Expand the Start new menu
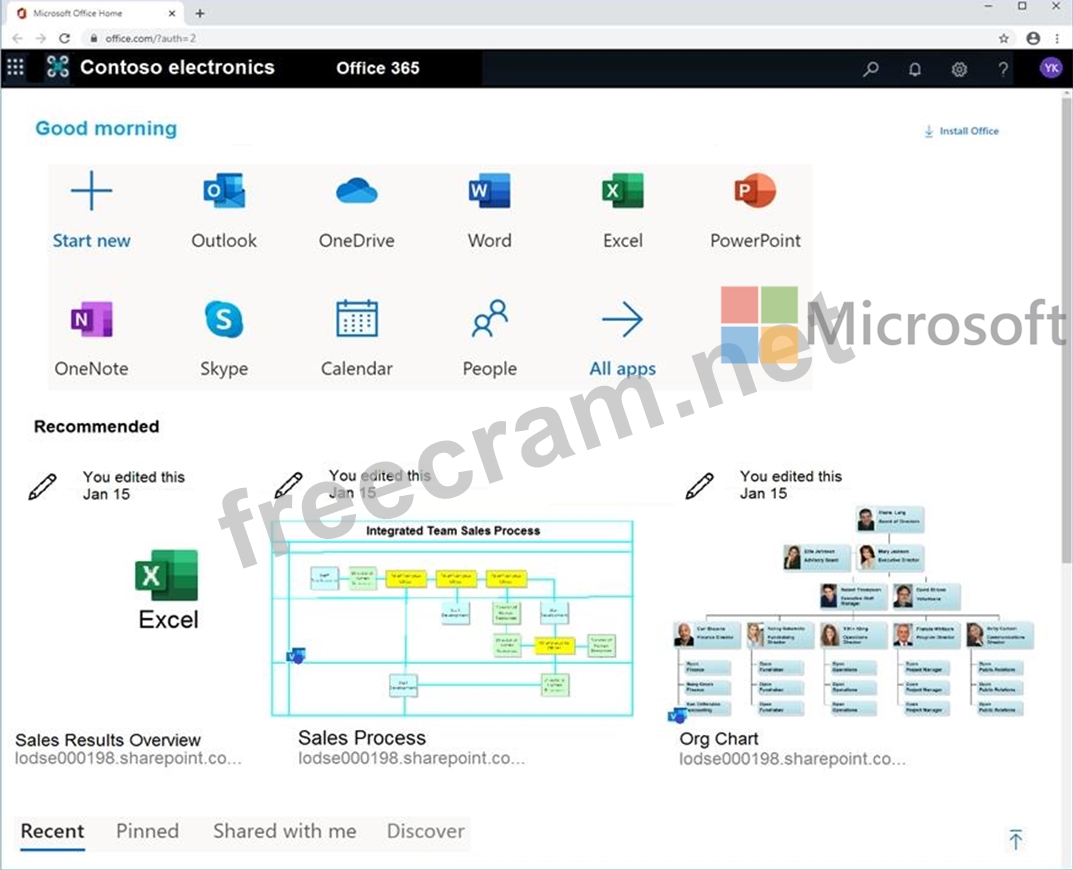Viewport: 1073px width, 870px height. pyautogui.click(x=91, y=191)
